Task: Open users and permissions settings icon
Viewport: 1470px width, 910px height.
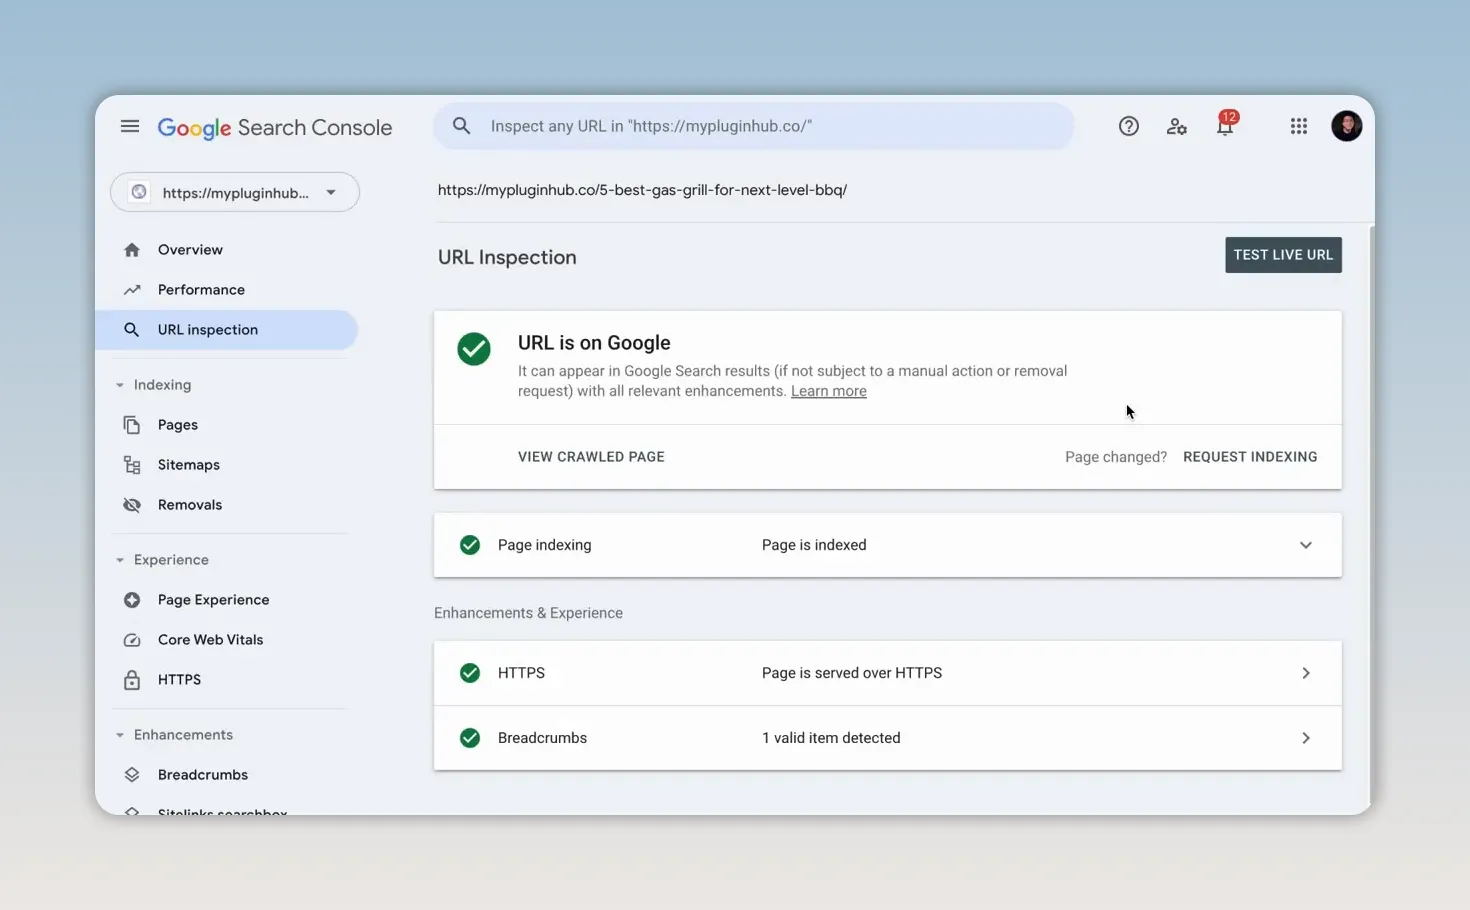Action: (1177, 126)
